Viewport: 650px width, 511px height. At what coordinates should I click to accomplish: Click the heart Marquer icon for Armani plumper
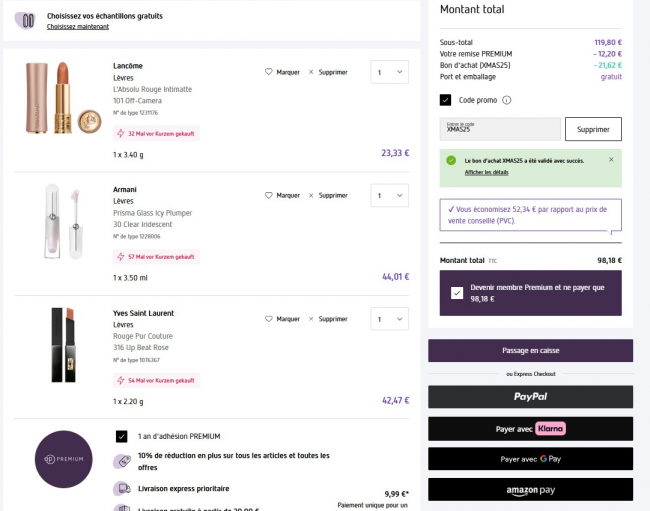(x=268, y=195)
